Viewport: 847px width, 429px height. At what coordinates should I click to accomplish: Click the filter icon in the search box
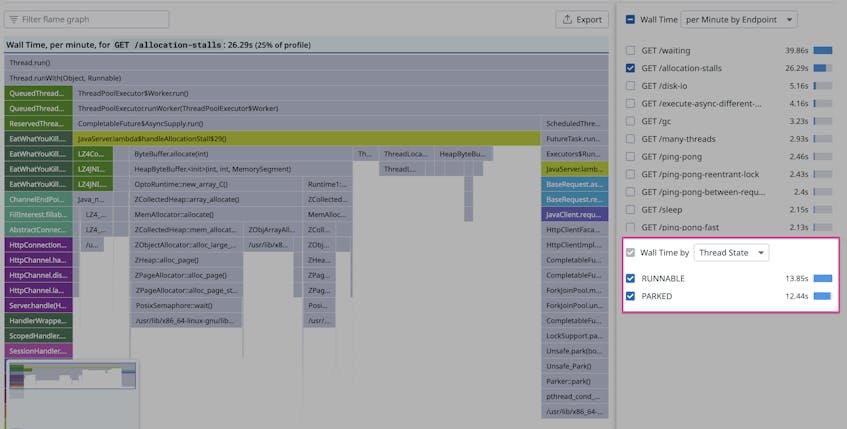coord(13,19)
